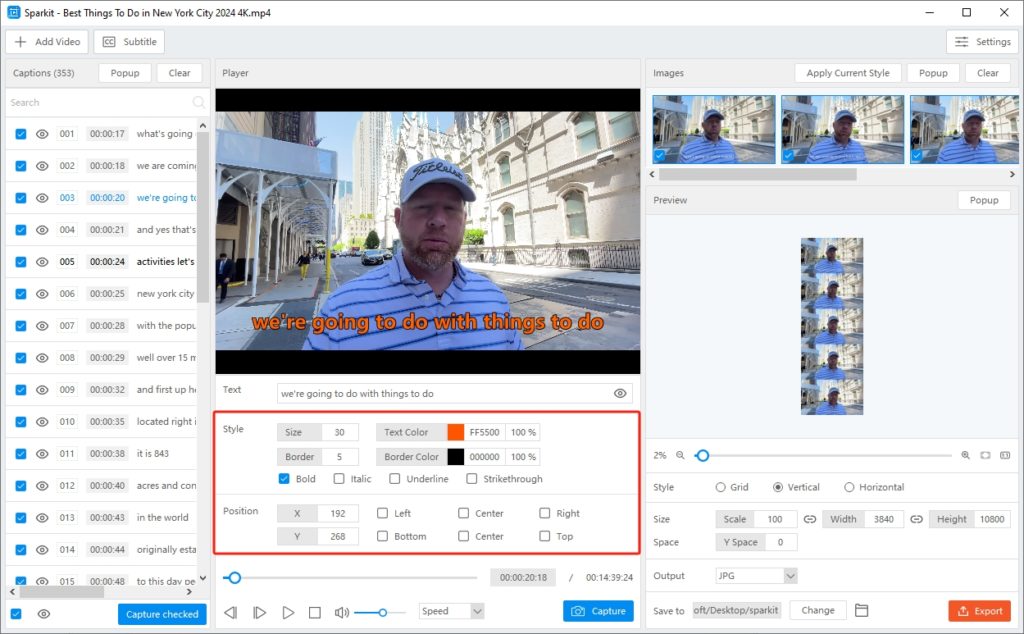Open the save folder icon

pos(861,610)
